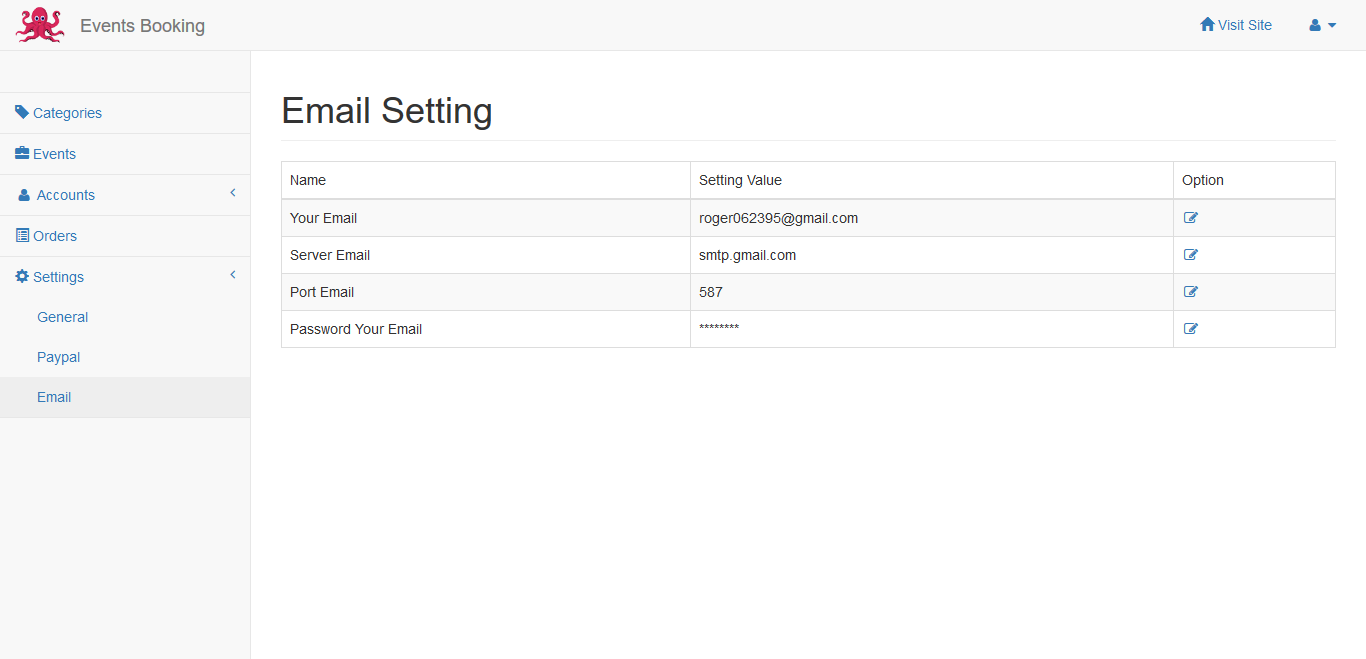1366x659 pixels.
Task: Click the Events Booking brand title
Action: 142,26
